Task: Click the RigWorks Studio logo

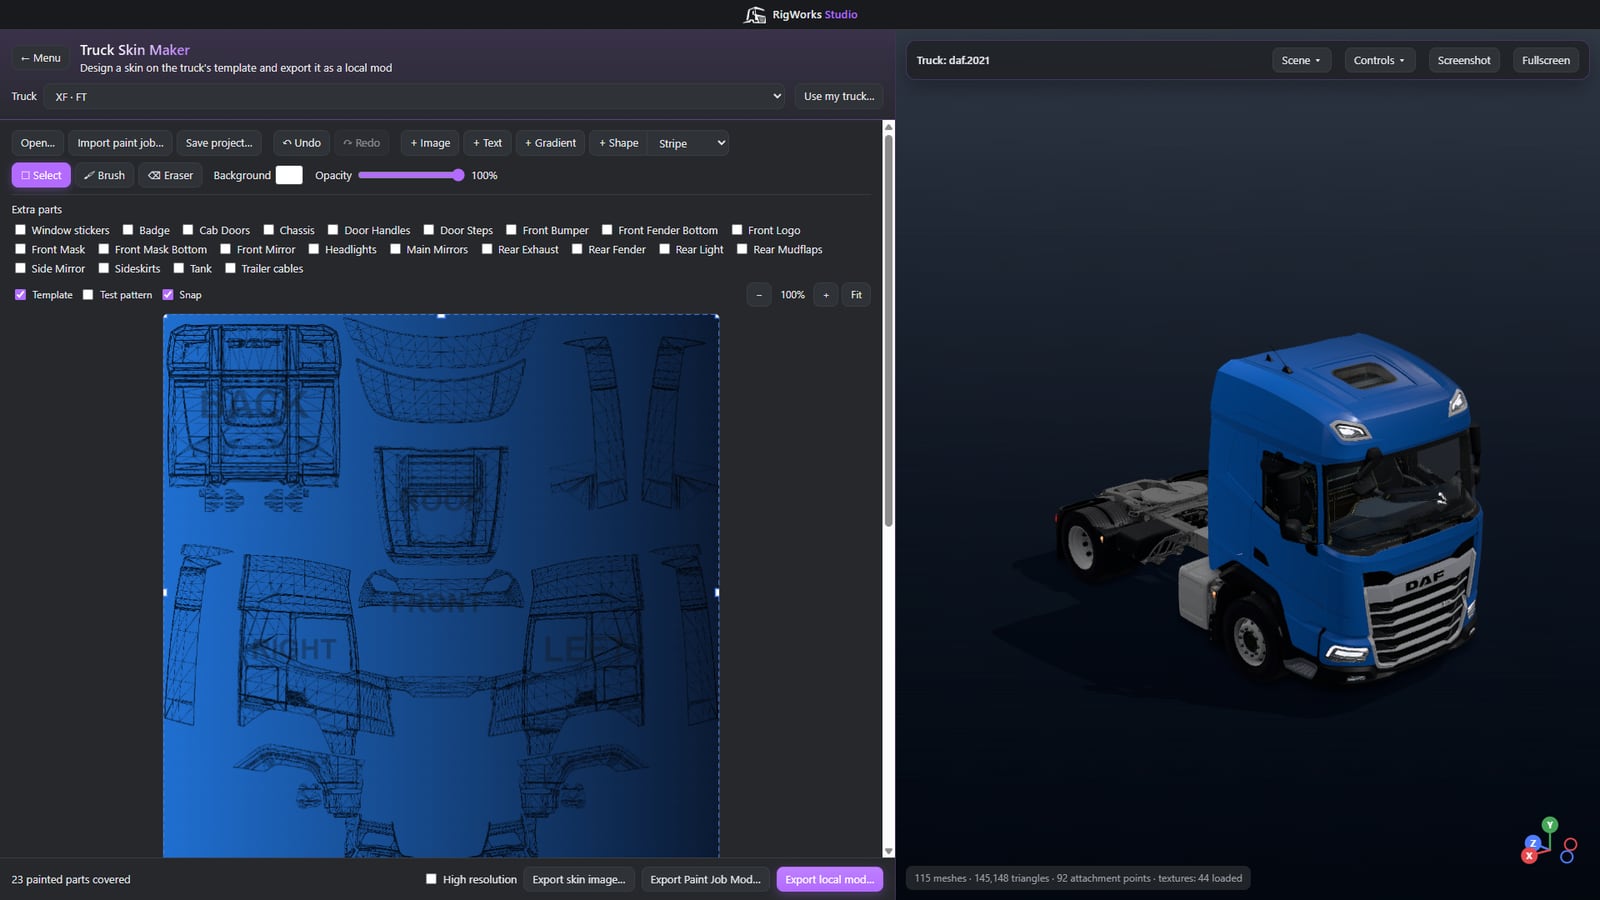Action: tap(800, 14)
